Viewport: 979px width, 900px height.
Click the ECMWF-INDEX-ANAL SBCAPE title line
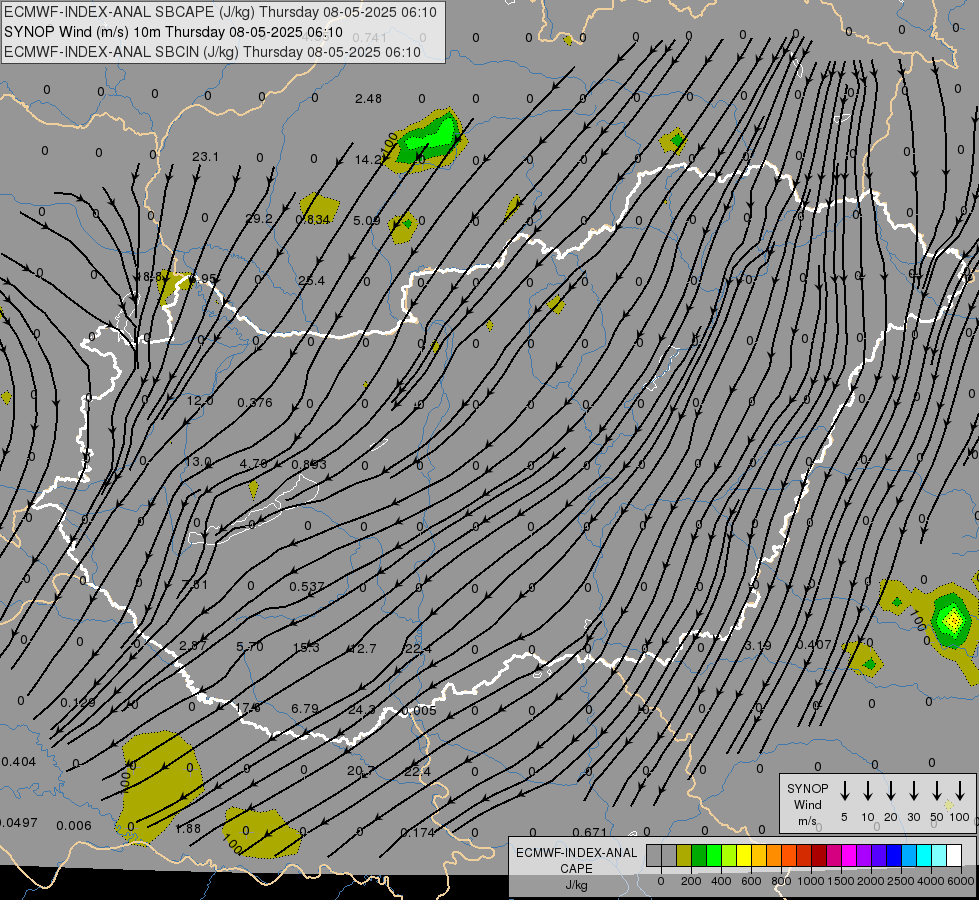pyautogui.click(x=220, y=12)
